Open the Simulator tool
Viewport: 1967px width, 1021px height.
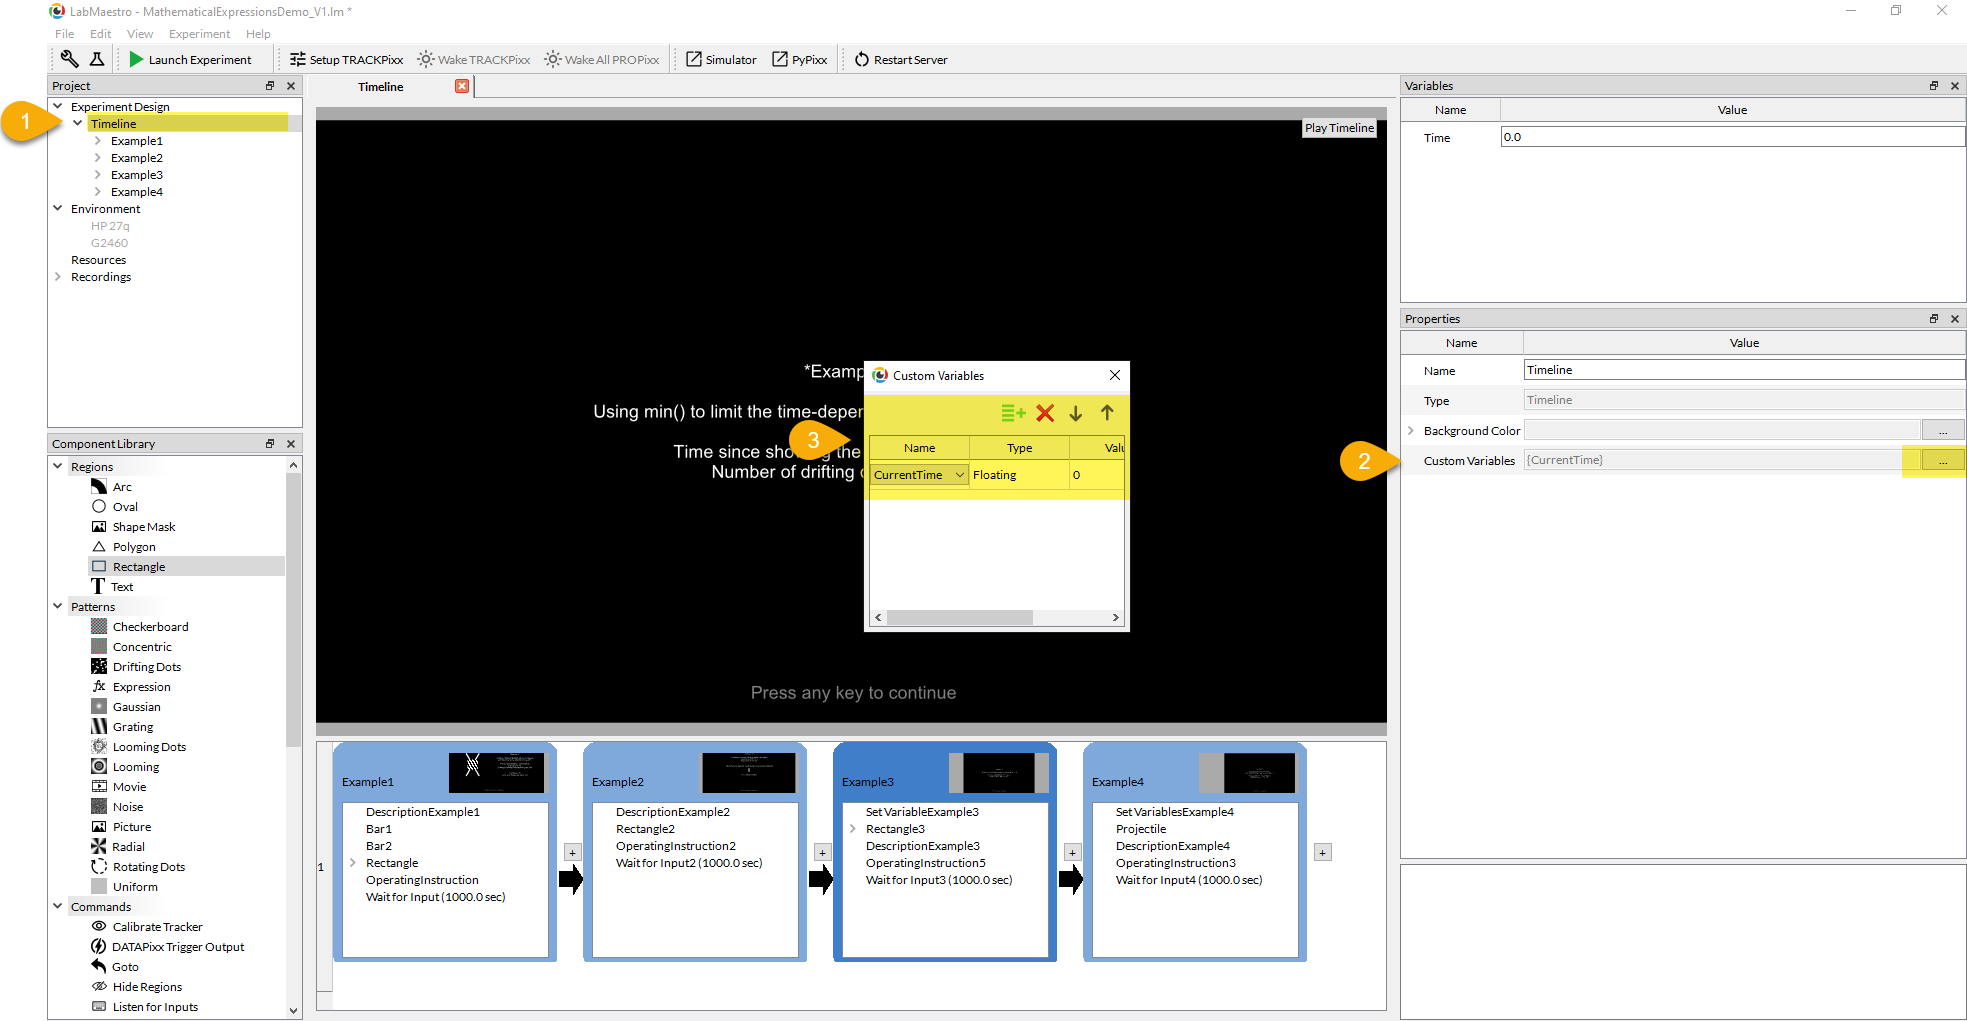(721, 60)
